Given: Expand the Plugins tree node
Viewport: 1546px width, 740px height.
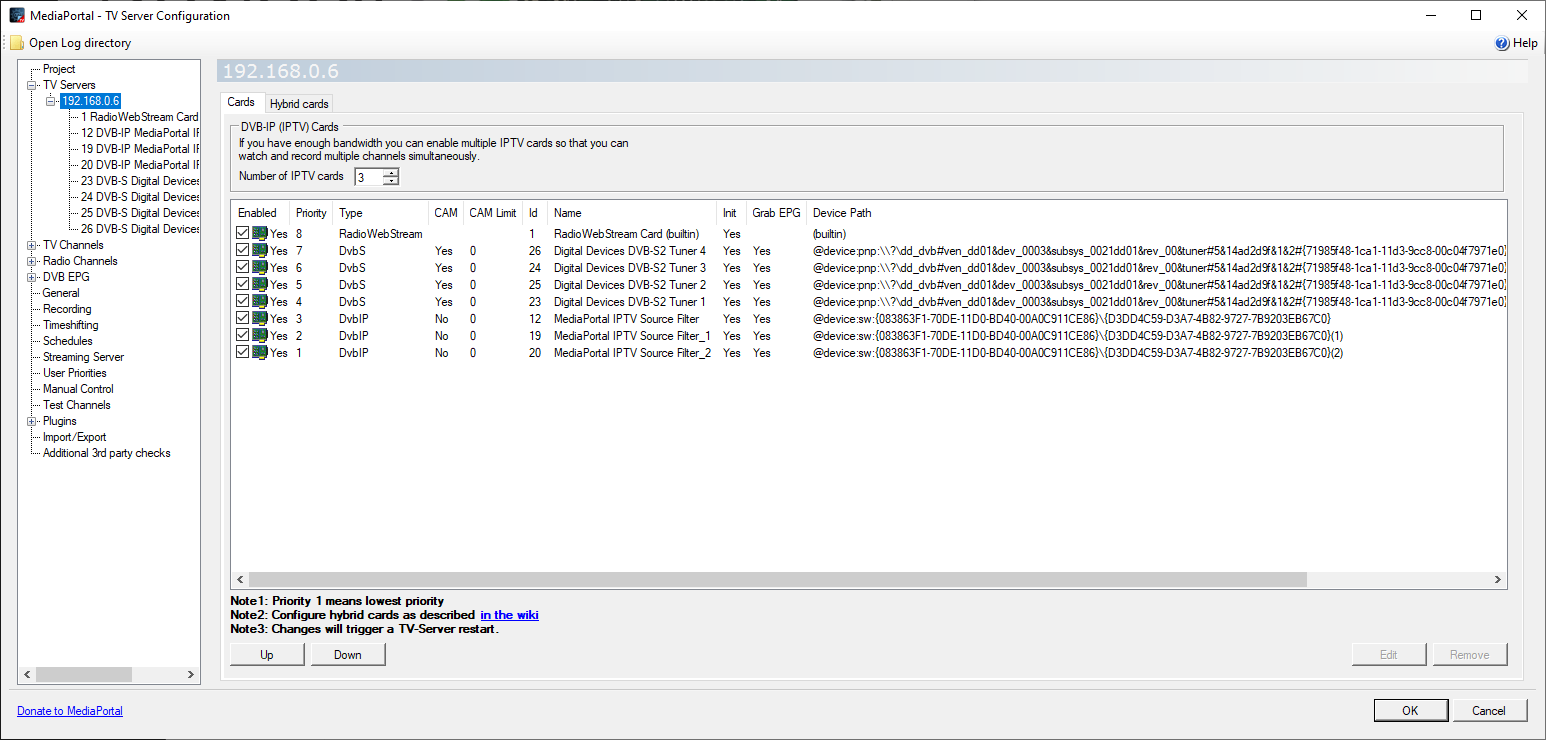Looking at the screenshot, I should [x=33, y=421].
